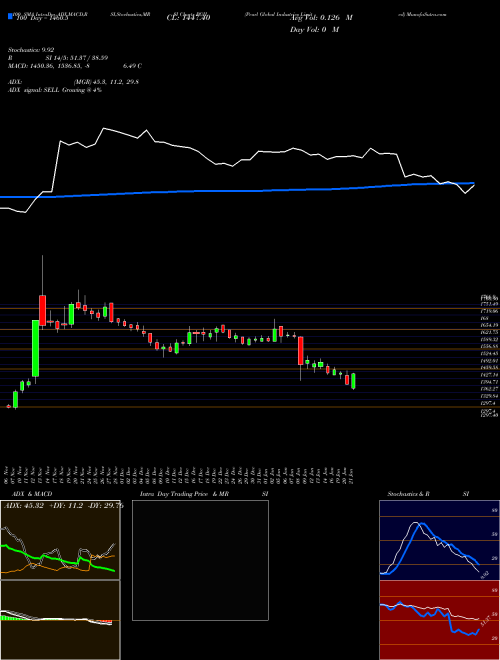500x660 pixels.
Task: Click the blue 100 Day legend square
Action: (x=10, y=17)
